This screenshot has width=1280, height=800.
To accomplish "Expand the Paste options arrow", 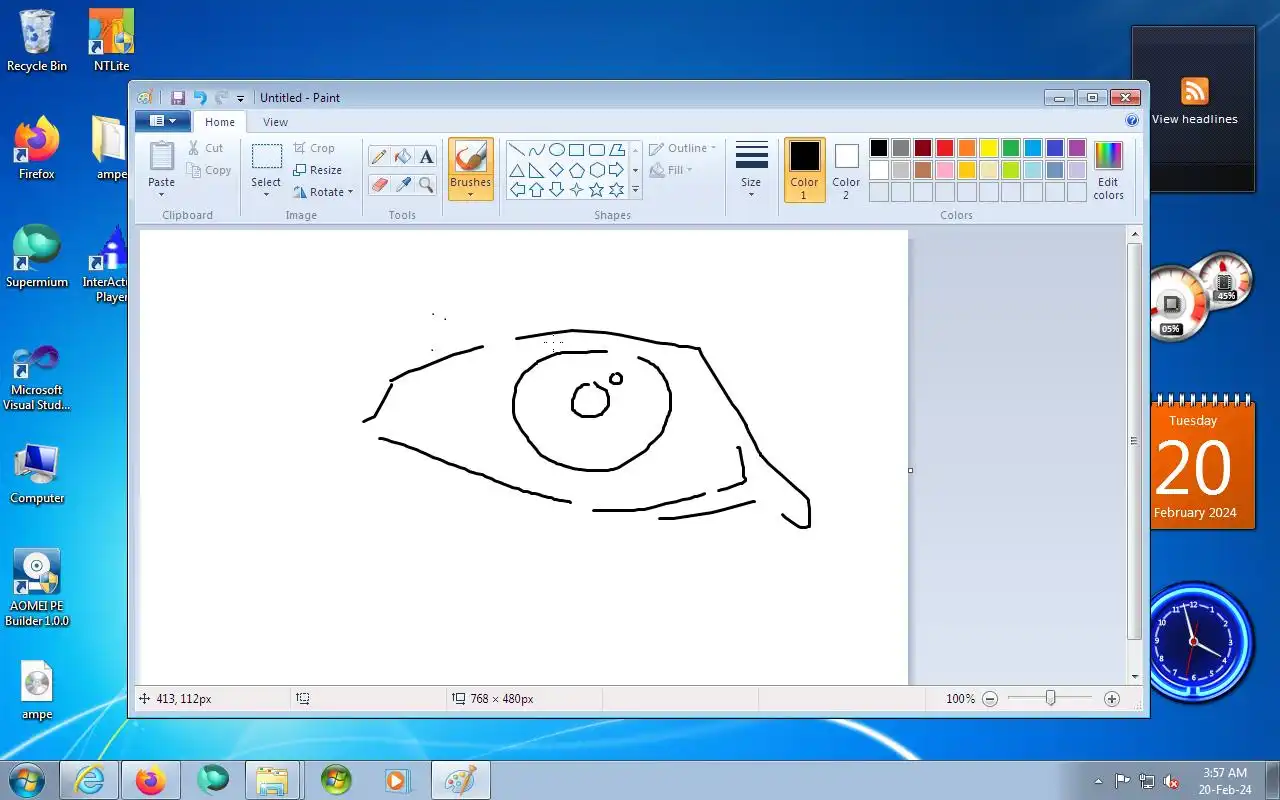I will pyautogui.click(x=162, y=194).
